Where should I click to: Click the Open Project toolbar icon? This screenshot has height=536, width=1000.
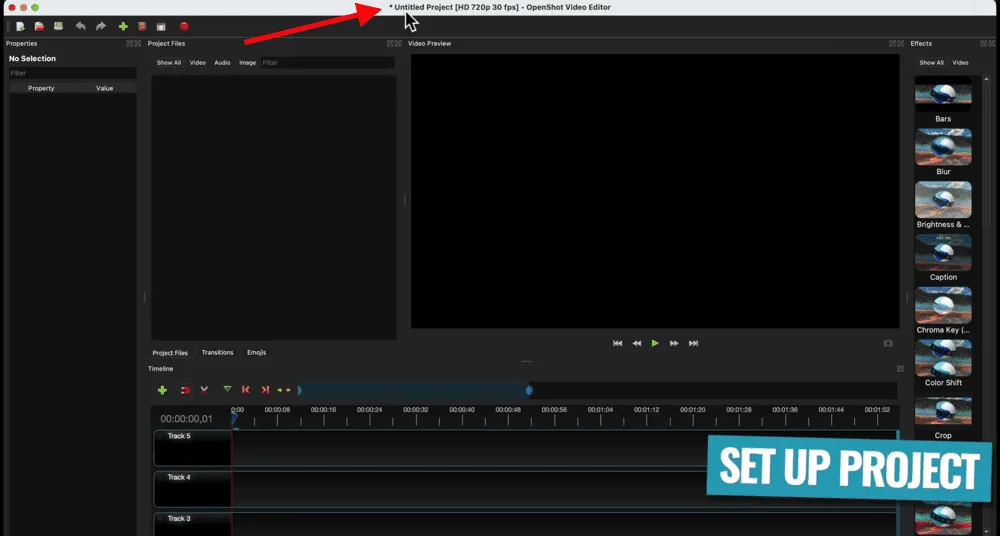tap(39, 26)
